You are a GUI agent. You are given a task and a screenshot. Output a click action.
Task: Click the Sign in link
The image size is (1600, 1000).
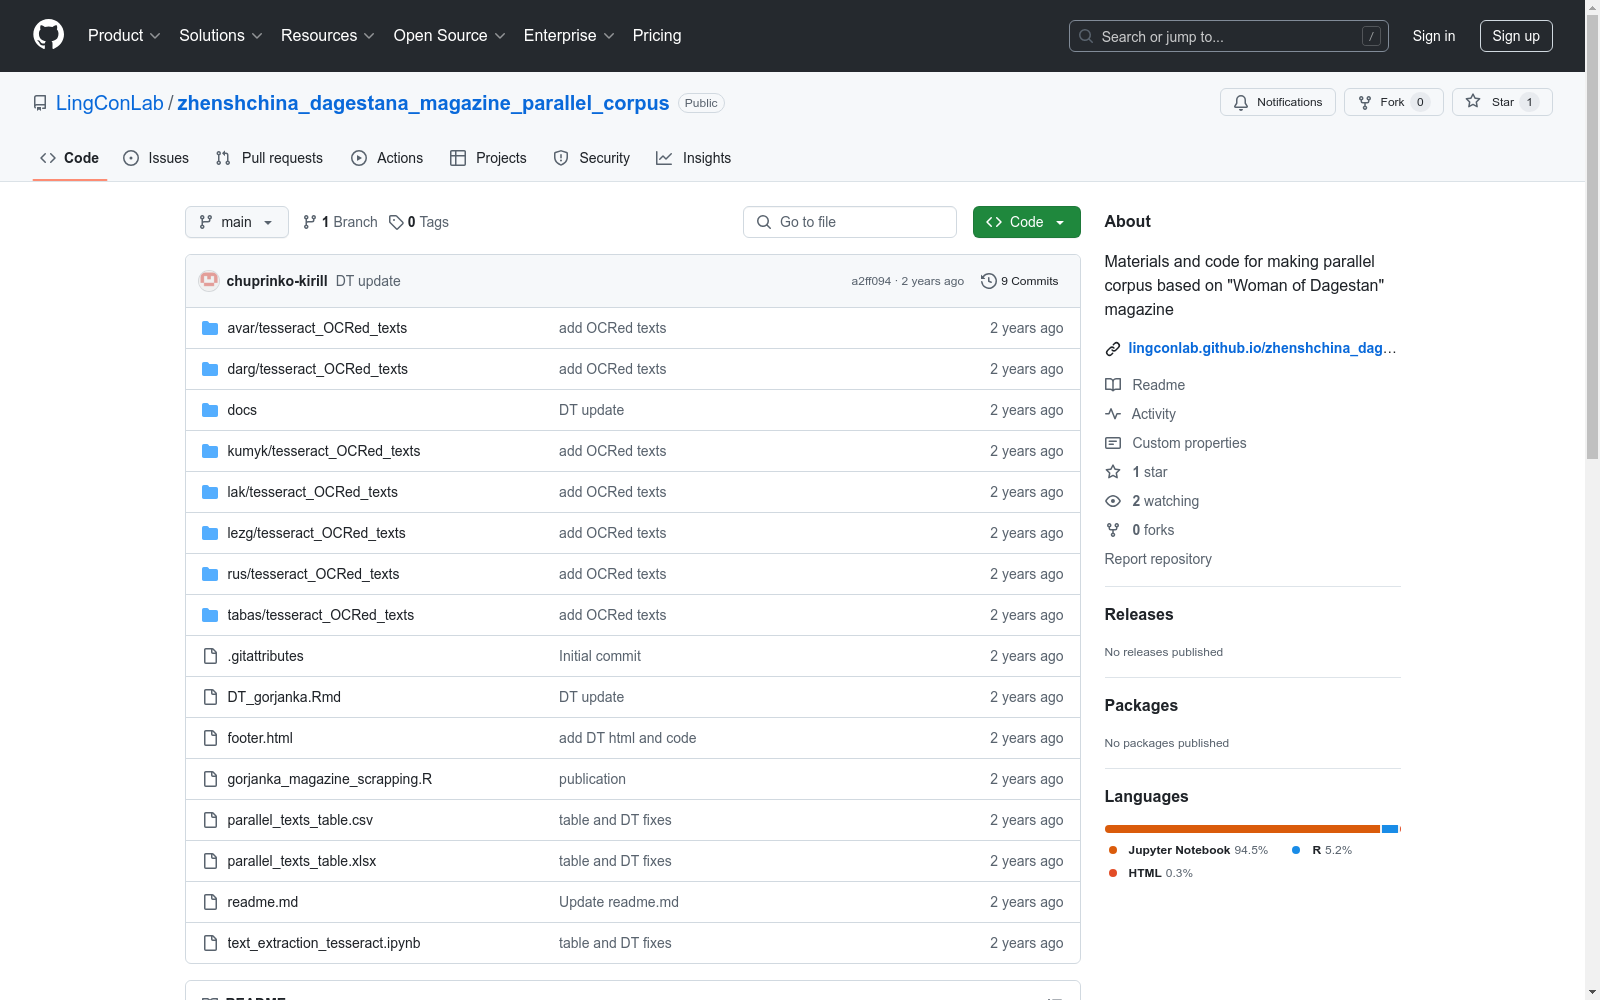point(1433,36)
